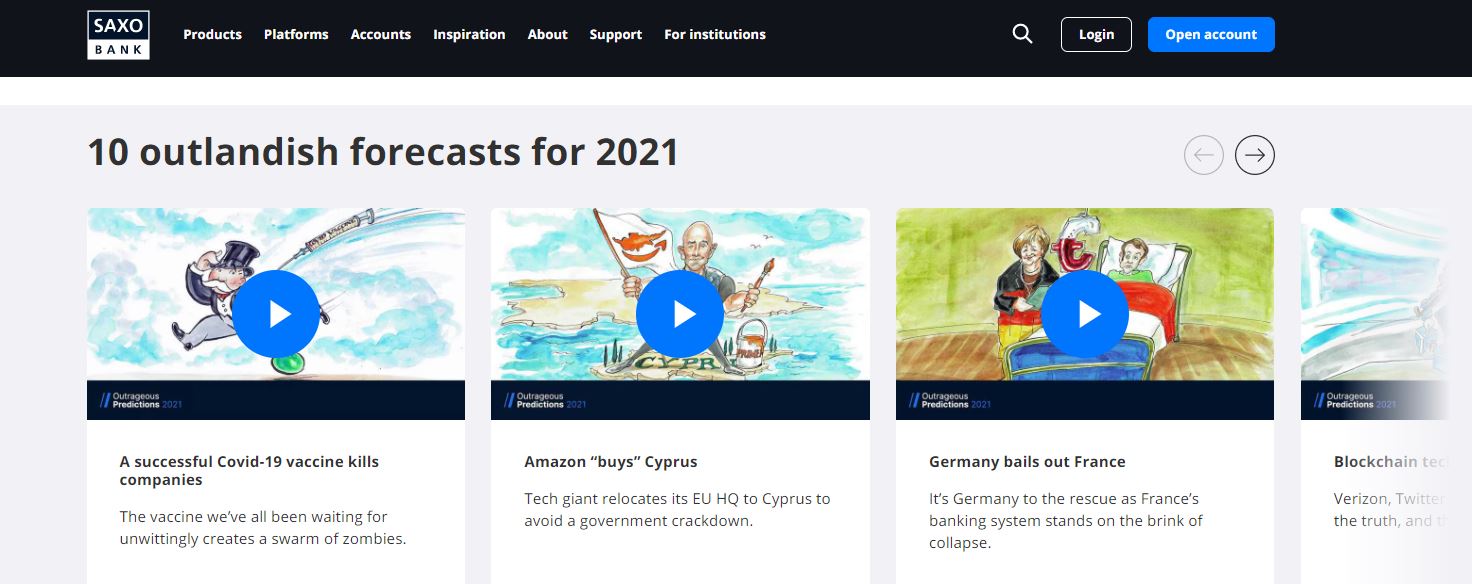Play the Amazon buys Cyprus video

680,314
